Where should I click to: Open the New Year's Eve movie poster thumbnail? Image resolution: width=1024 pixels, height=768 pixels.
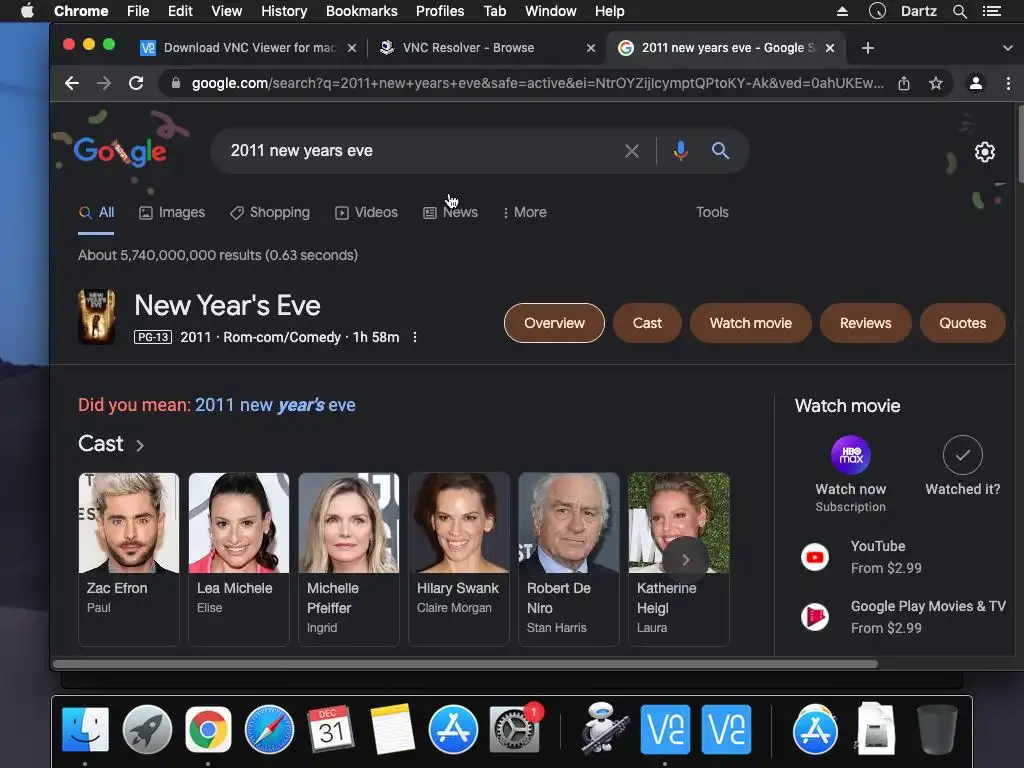pos(97,317)
